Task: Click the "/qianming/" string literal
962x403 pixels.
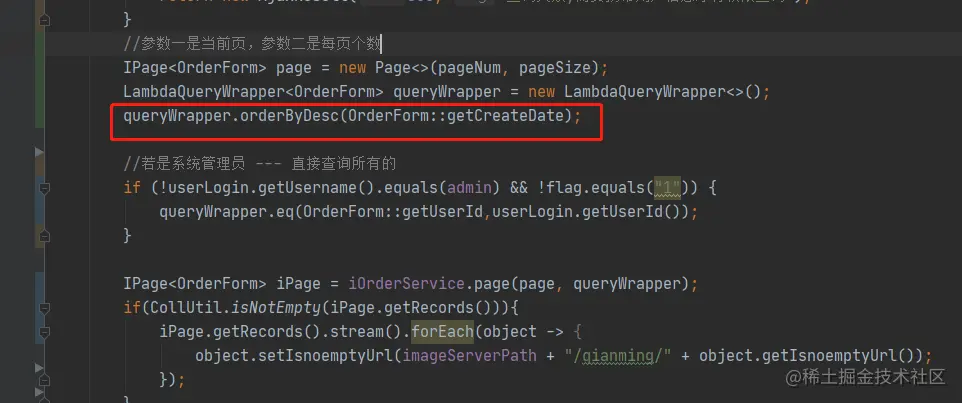Action: (x=618, y=356)
